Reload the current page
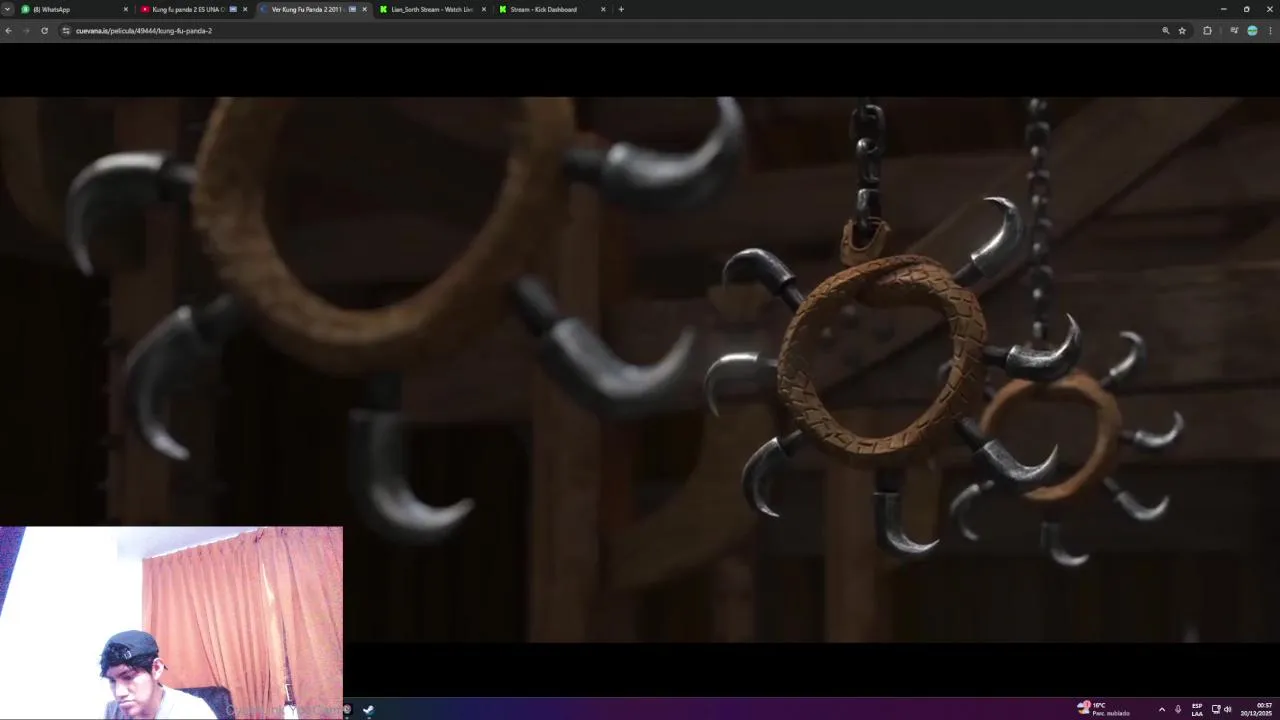1280x720 pixels. 44,31
